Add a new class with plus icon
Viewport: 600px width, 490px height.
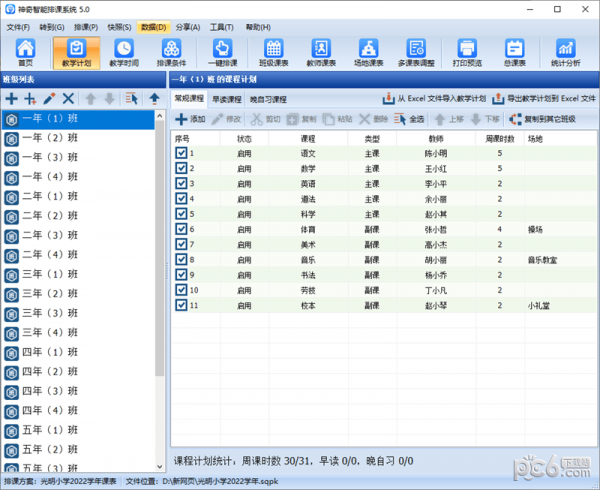click(11, 99)
